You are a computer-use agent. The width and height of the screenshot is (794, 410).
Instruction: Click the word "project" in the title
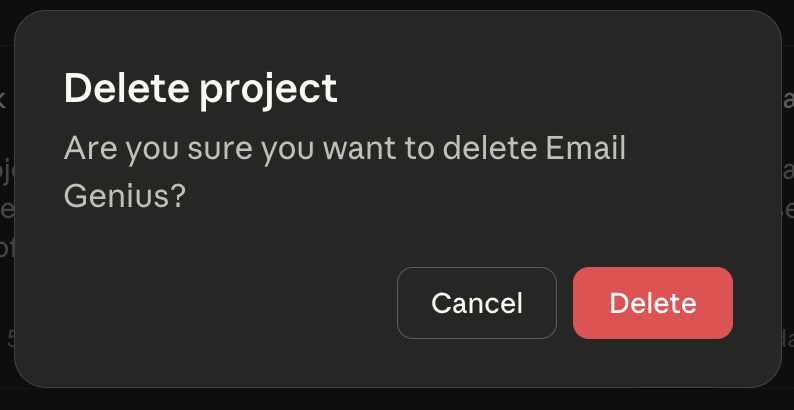click(267, 89)
